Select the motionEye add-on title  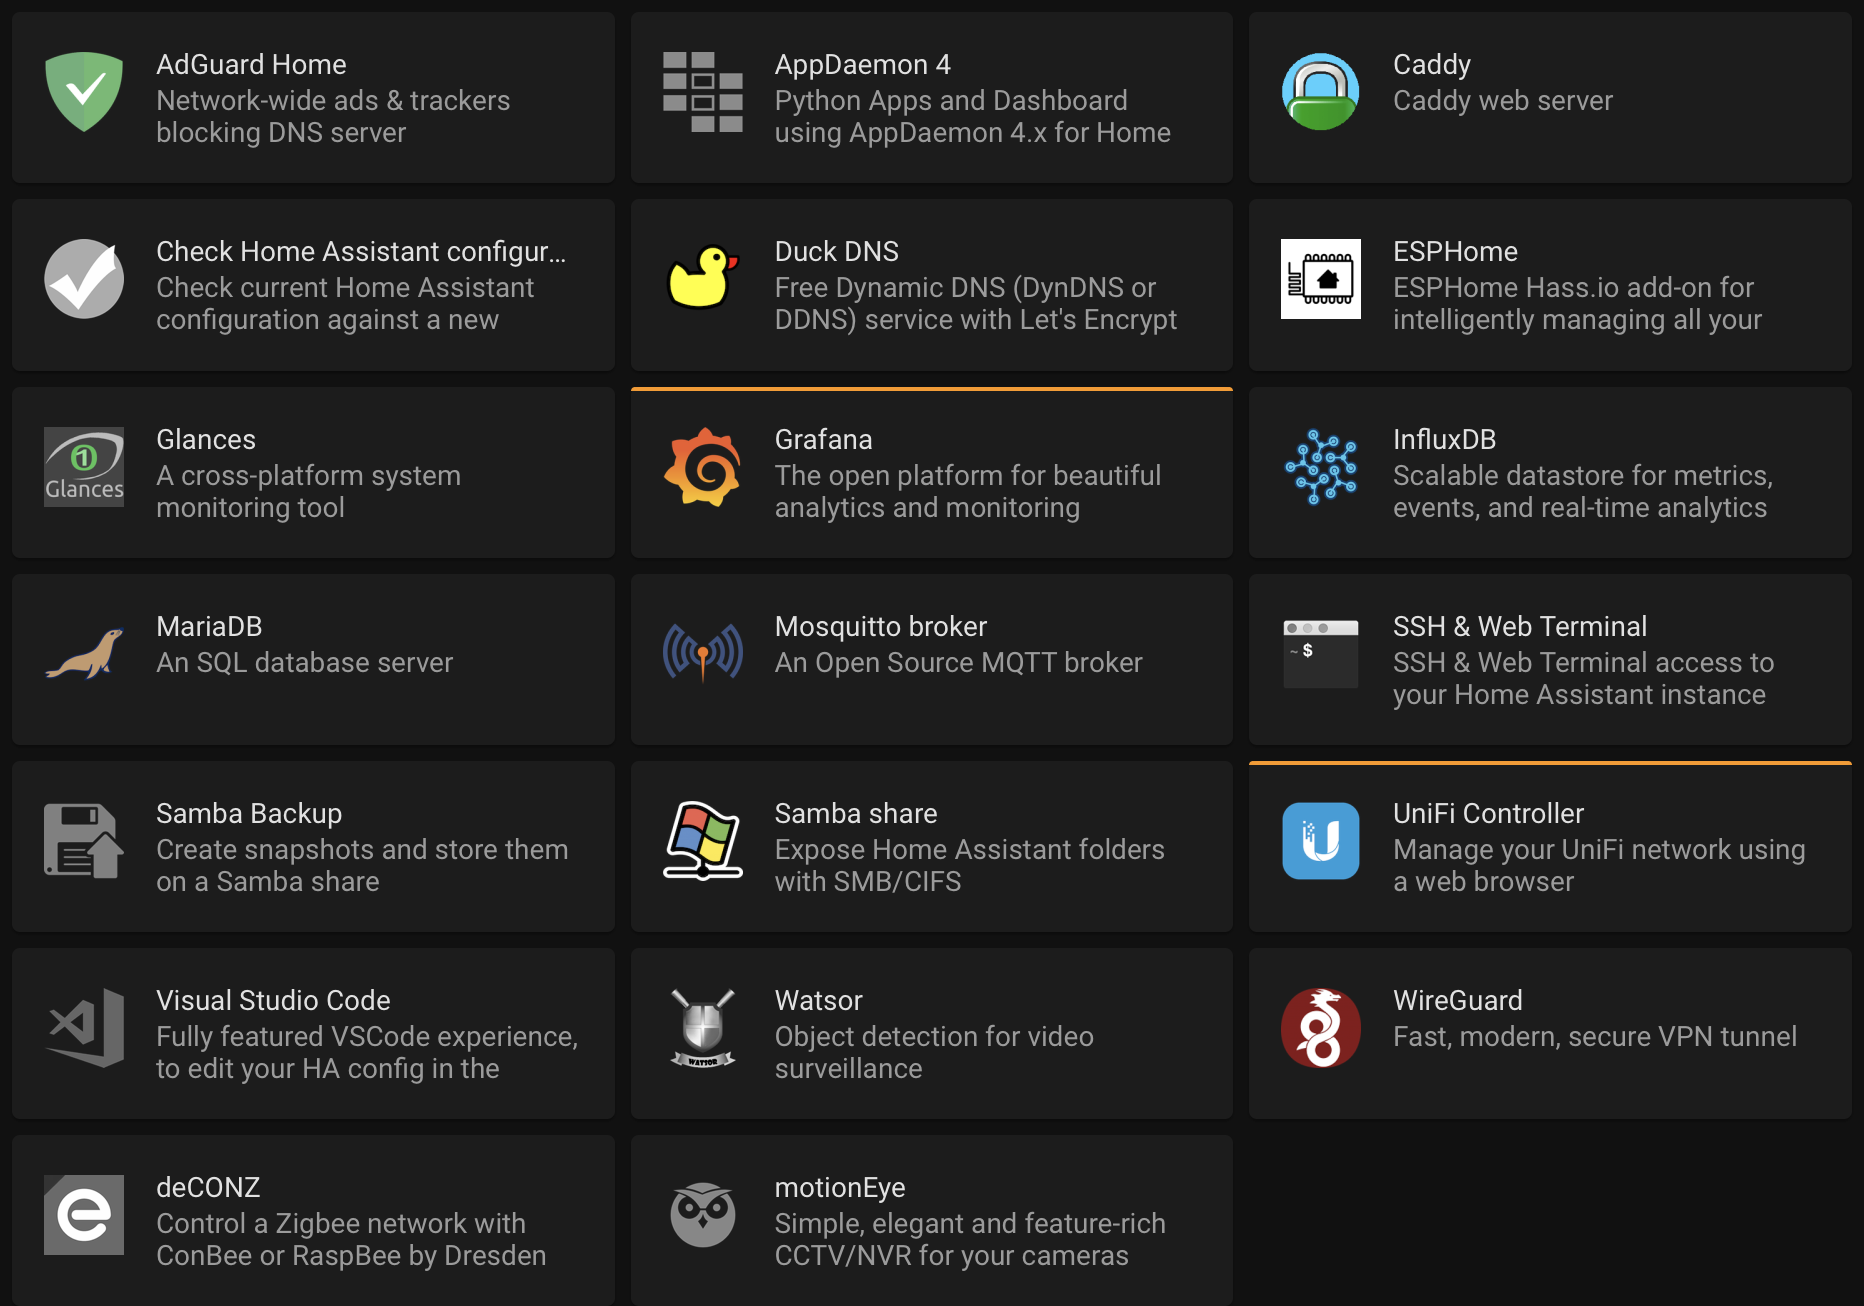coord(839,1188)
